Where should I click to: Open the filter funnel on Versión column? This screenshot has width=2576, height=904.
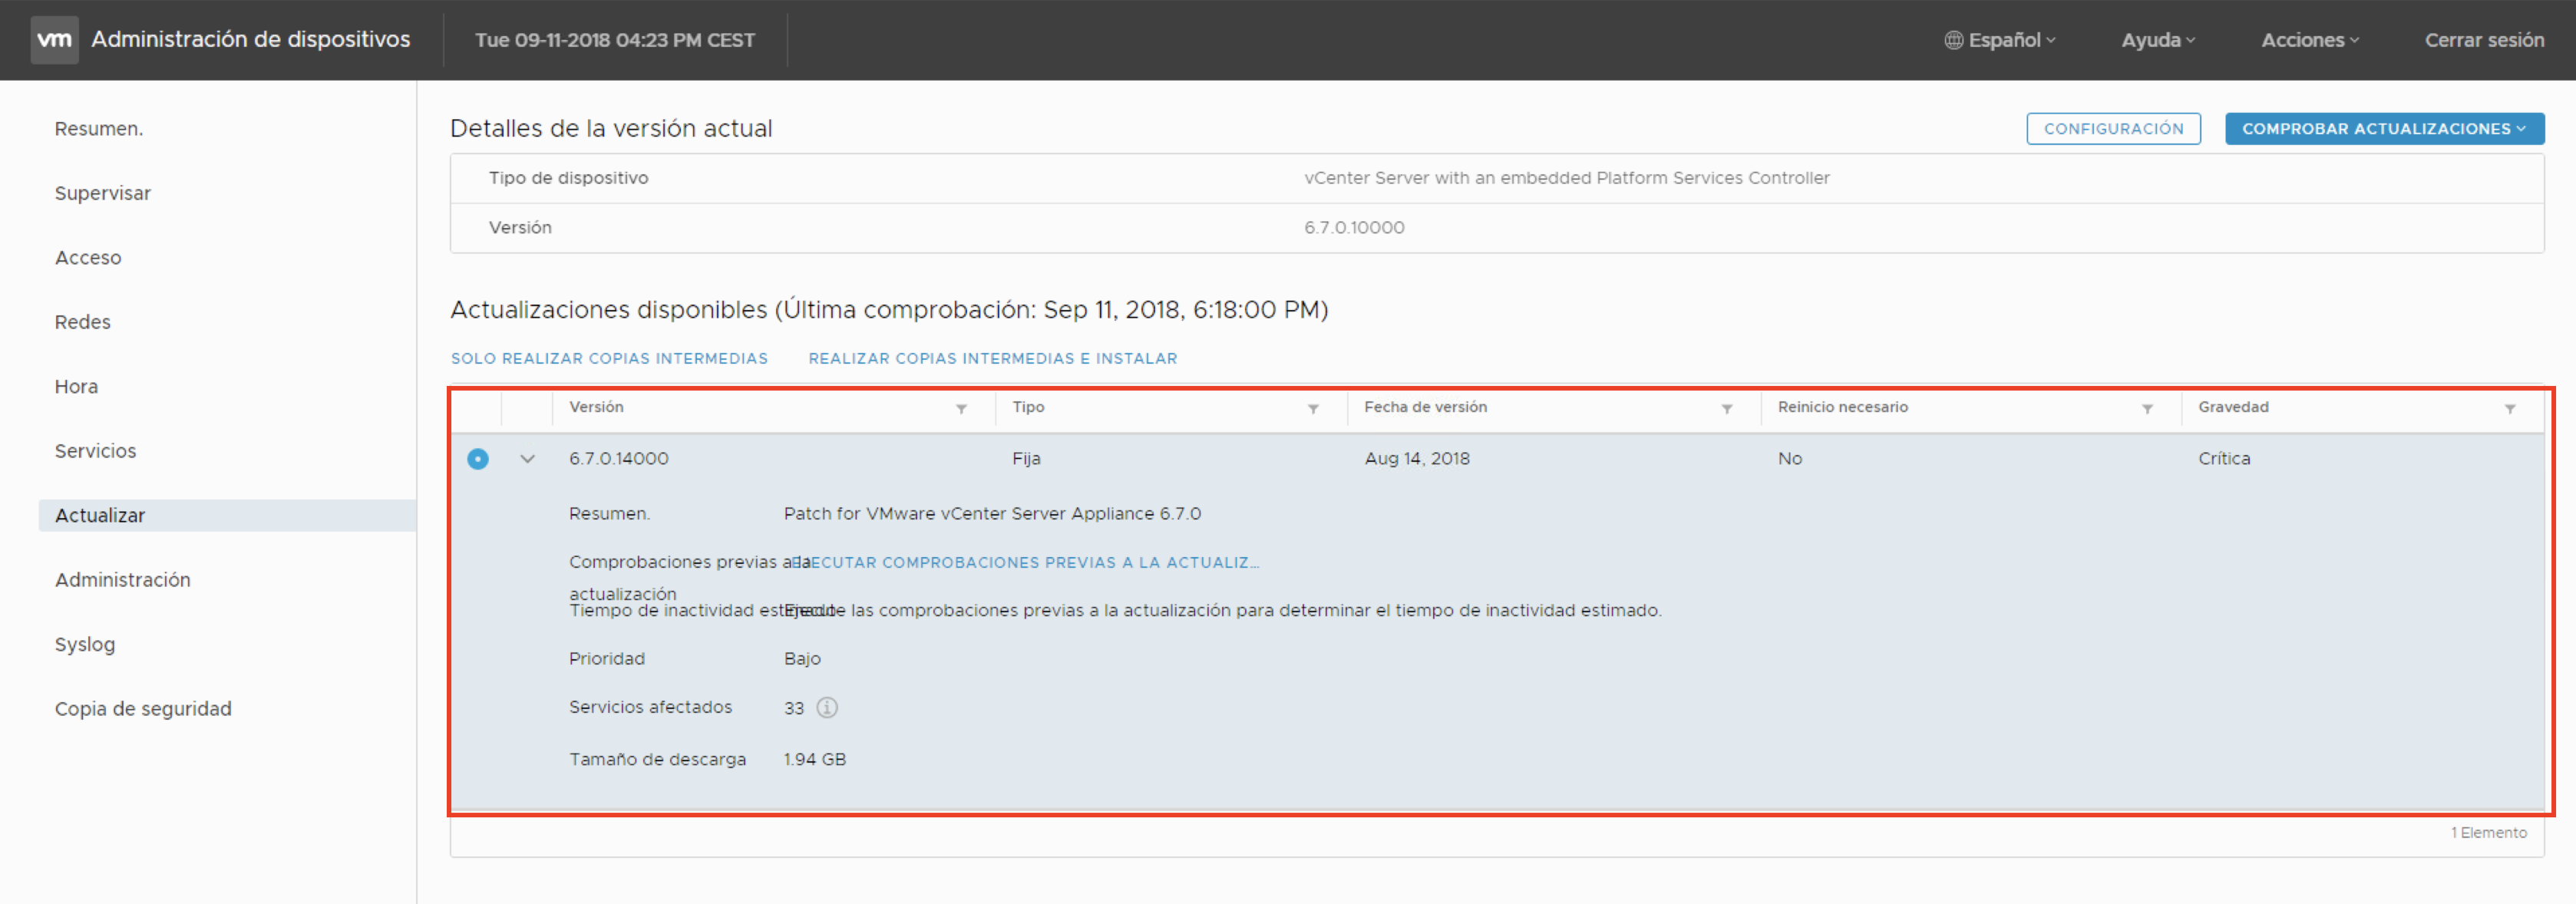(962, 408)
